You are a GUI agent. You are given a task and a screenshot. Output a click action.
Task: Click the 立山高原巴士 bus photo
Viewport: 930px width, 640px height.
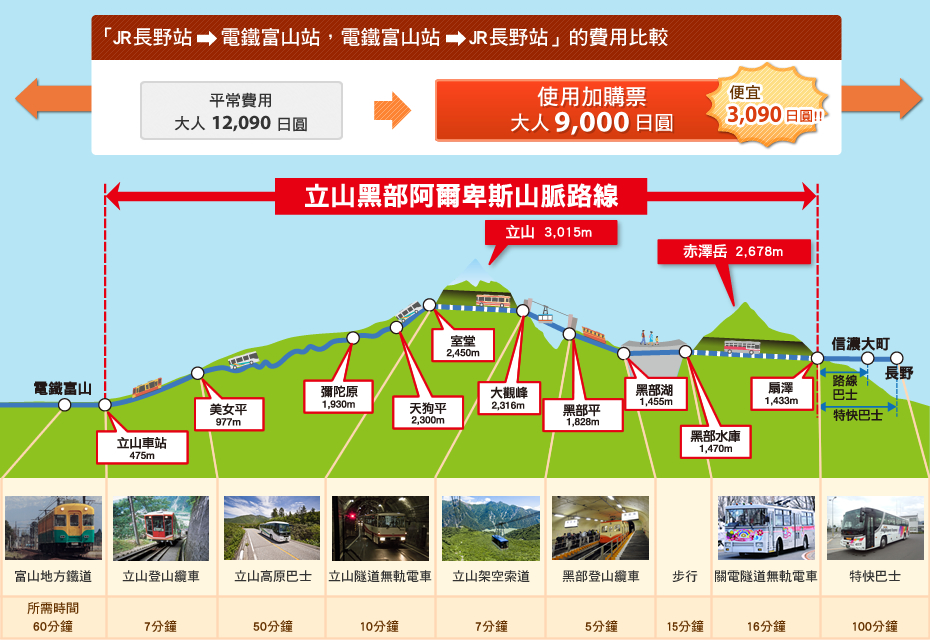pos(272,528)
